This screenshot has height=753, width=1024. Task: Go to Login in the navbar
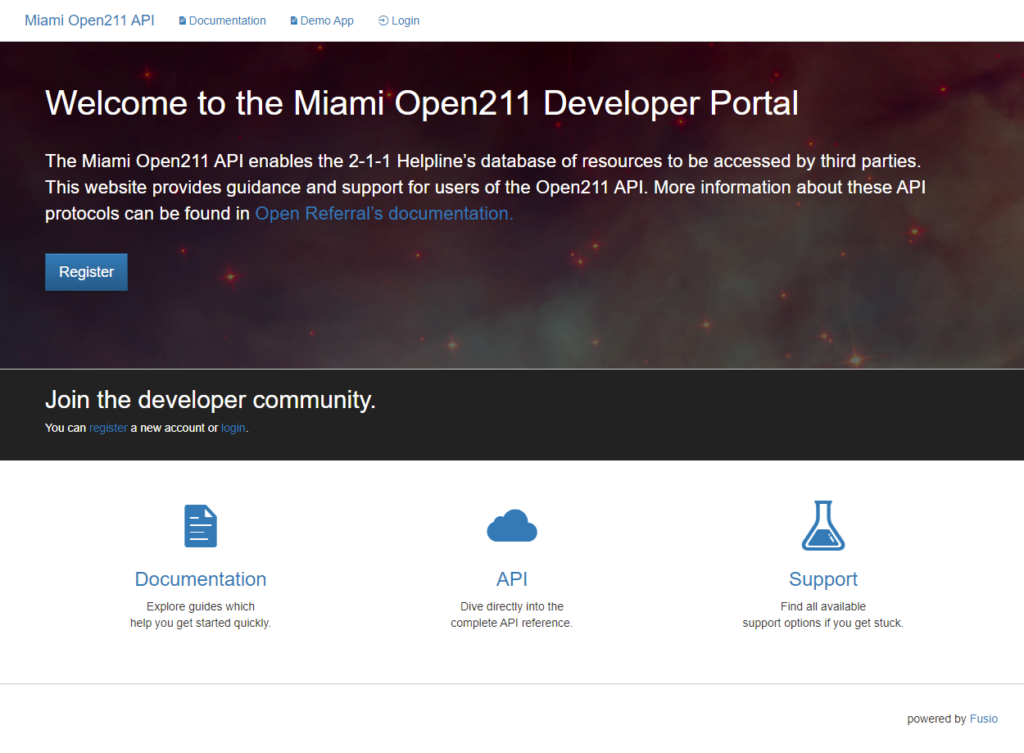point(399,21)
